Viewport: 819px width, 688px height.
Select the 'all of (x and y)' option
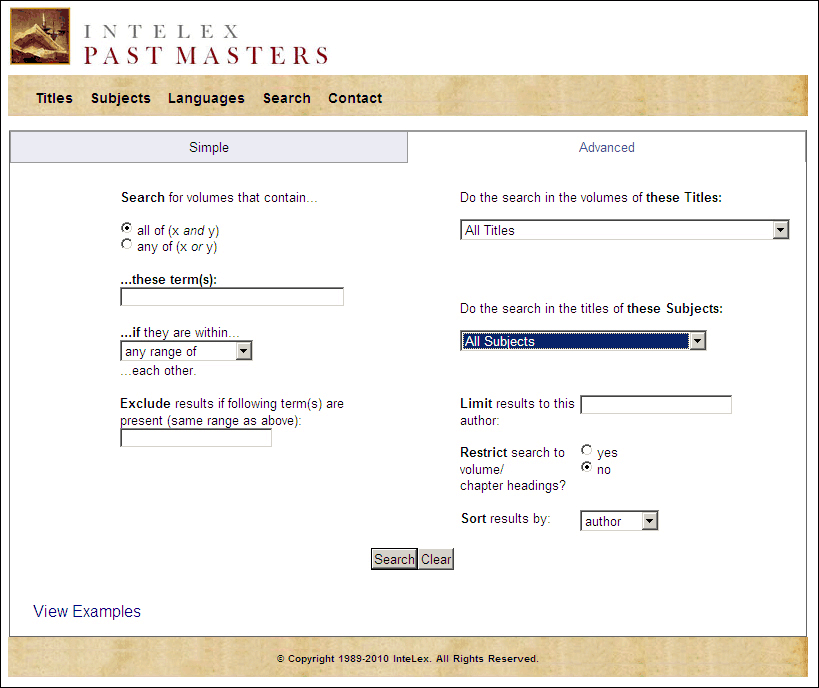[x=126, y=227]
